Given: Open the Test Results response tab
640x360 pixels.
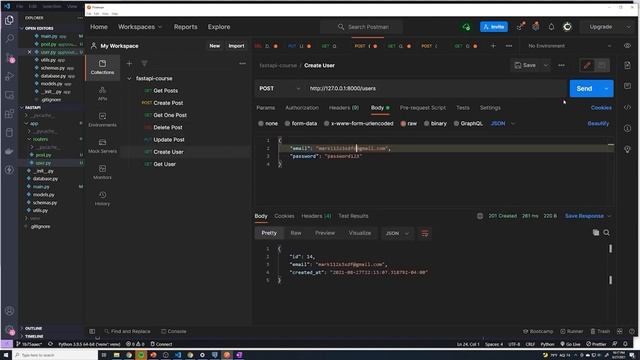Looking at the screenshot, I should click(x=353, y=216).
